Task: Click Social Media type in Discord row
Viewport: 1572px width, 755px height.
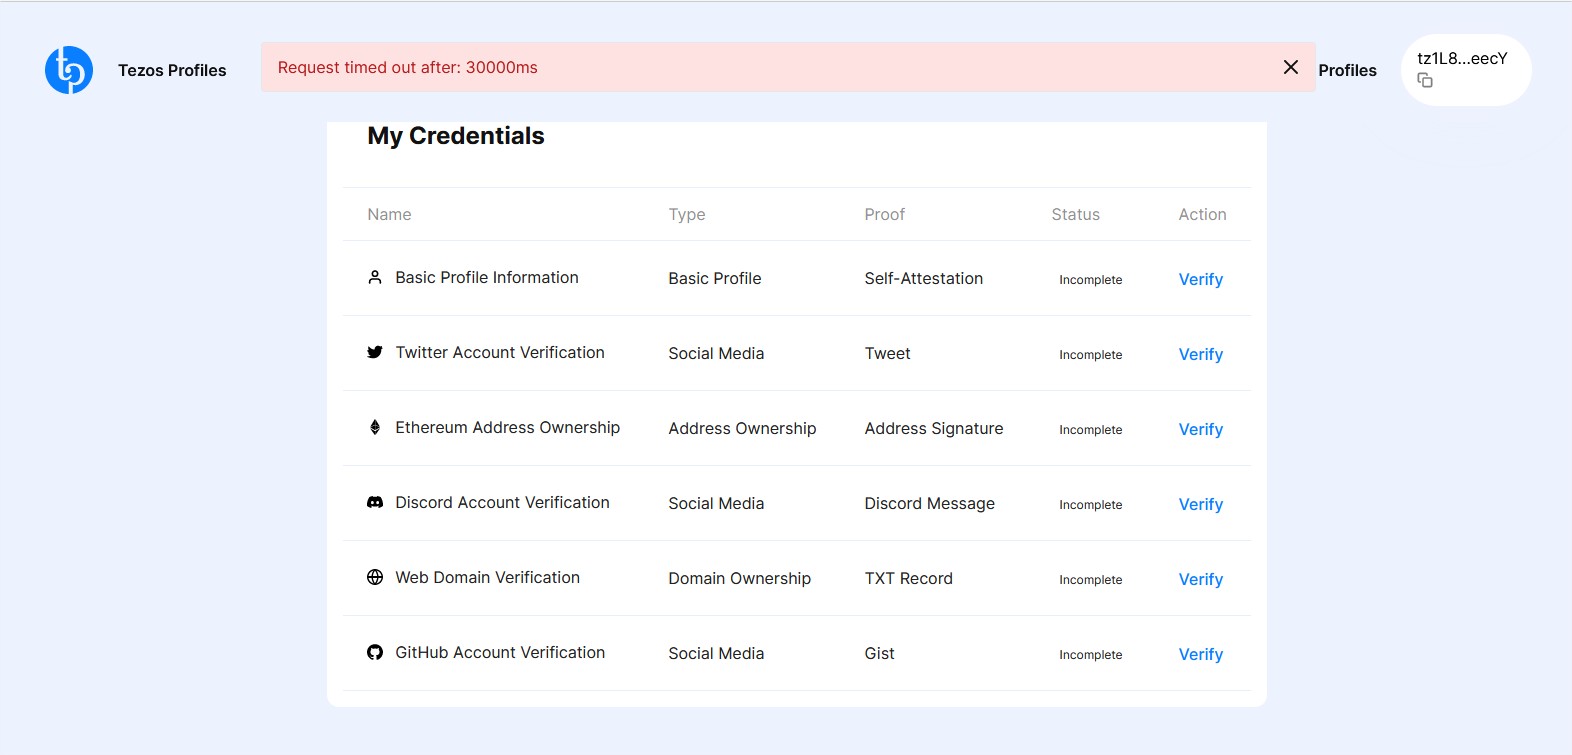Action: (x=716, y=503)
